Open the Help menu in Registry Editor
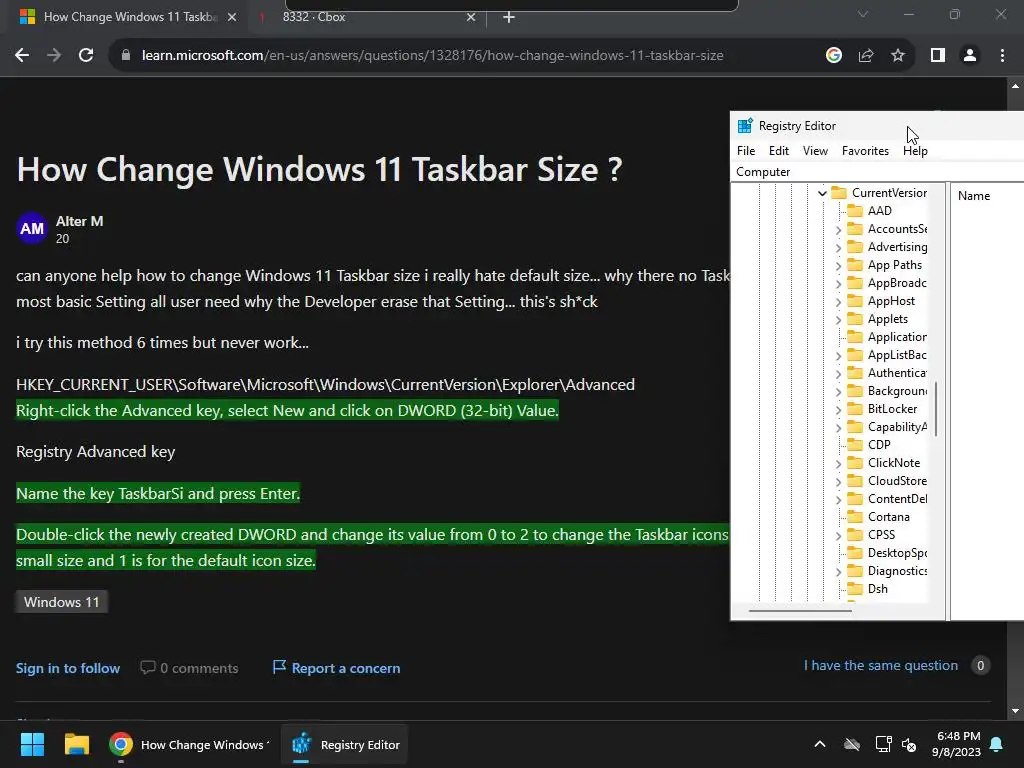Viewport: 1024px width, 768px height. click(x=915, y=151)
